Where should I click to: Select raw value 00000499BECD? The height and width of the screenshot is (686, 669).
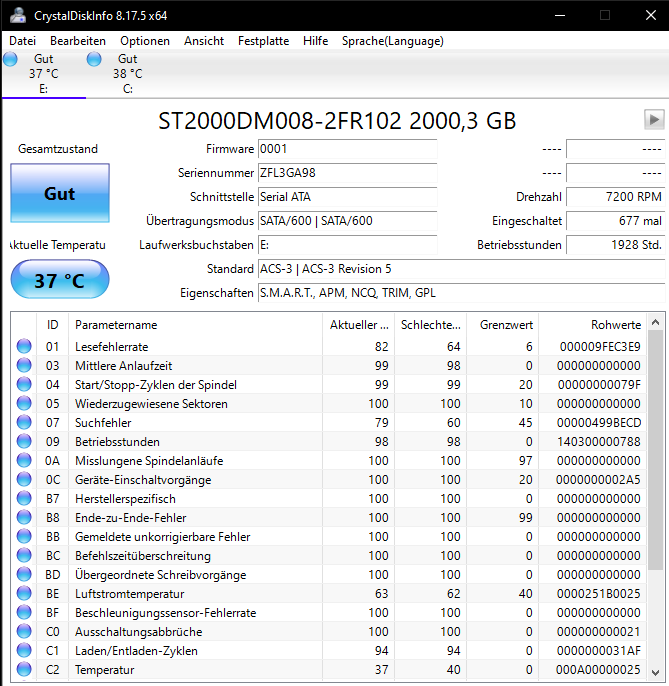[x=599, y=423]
